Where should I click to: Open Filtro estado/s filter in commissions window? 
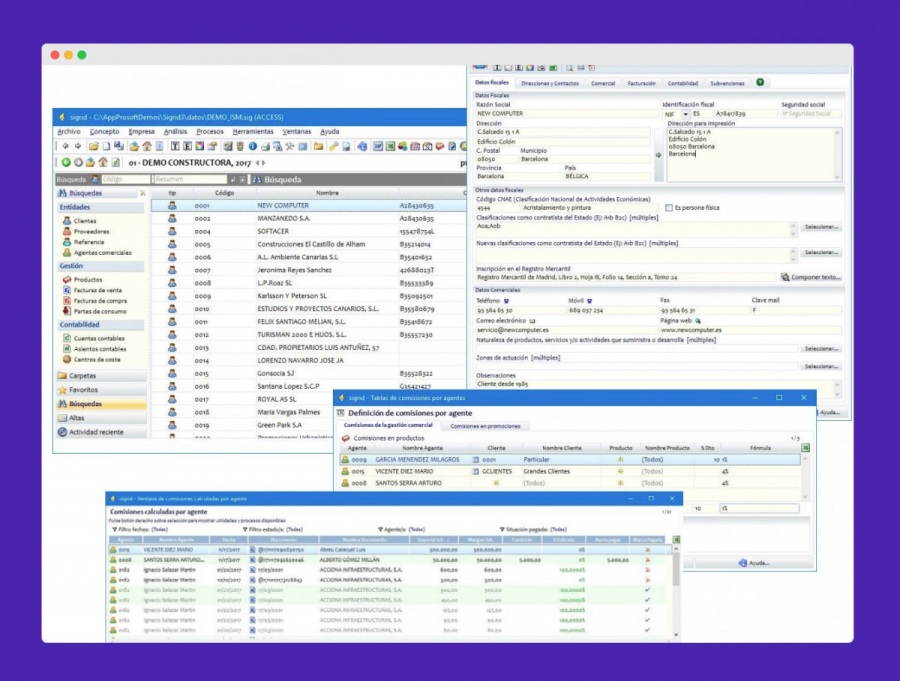(273, 529)
